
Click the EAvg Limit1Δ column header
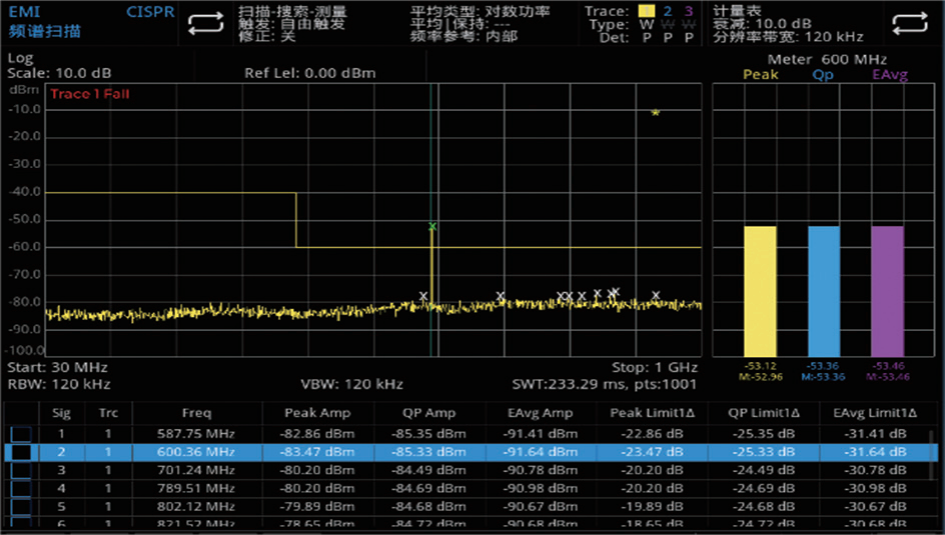[875, 413]
